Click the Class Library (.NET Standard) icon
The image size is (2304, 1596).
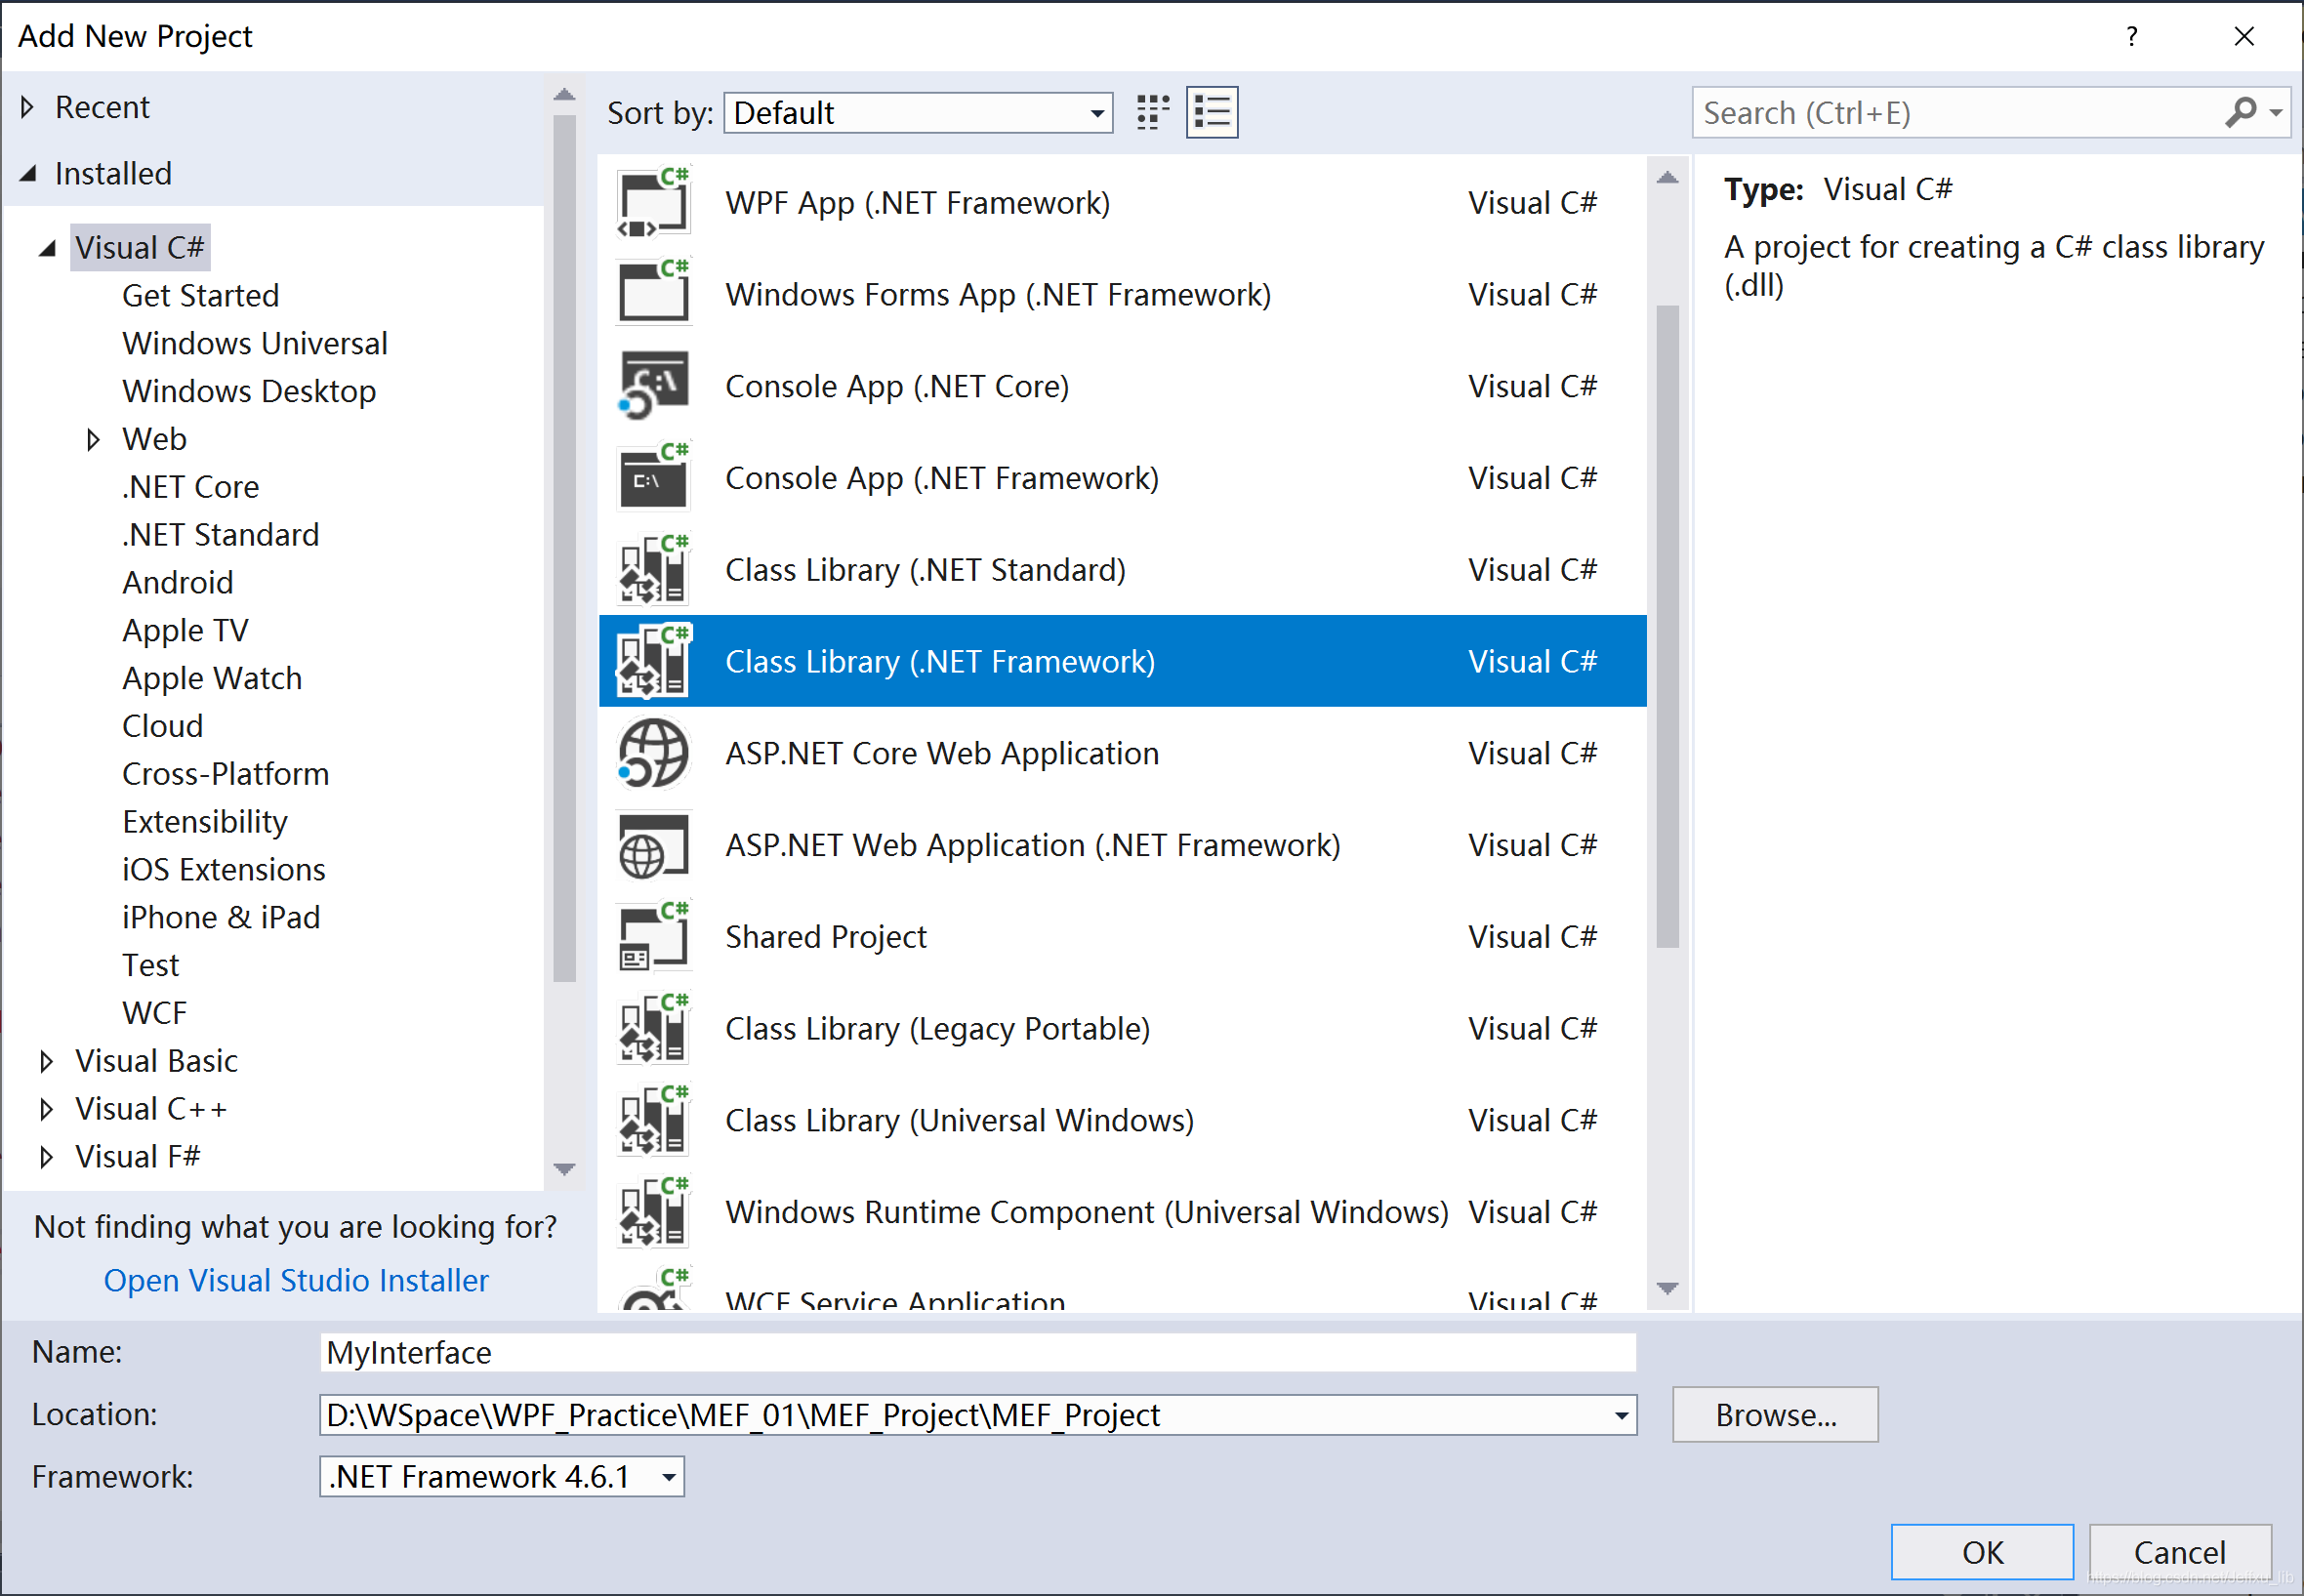tap(653, 570)
